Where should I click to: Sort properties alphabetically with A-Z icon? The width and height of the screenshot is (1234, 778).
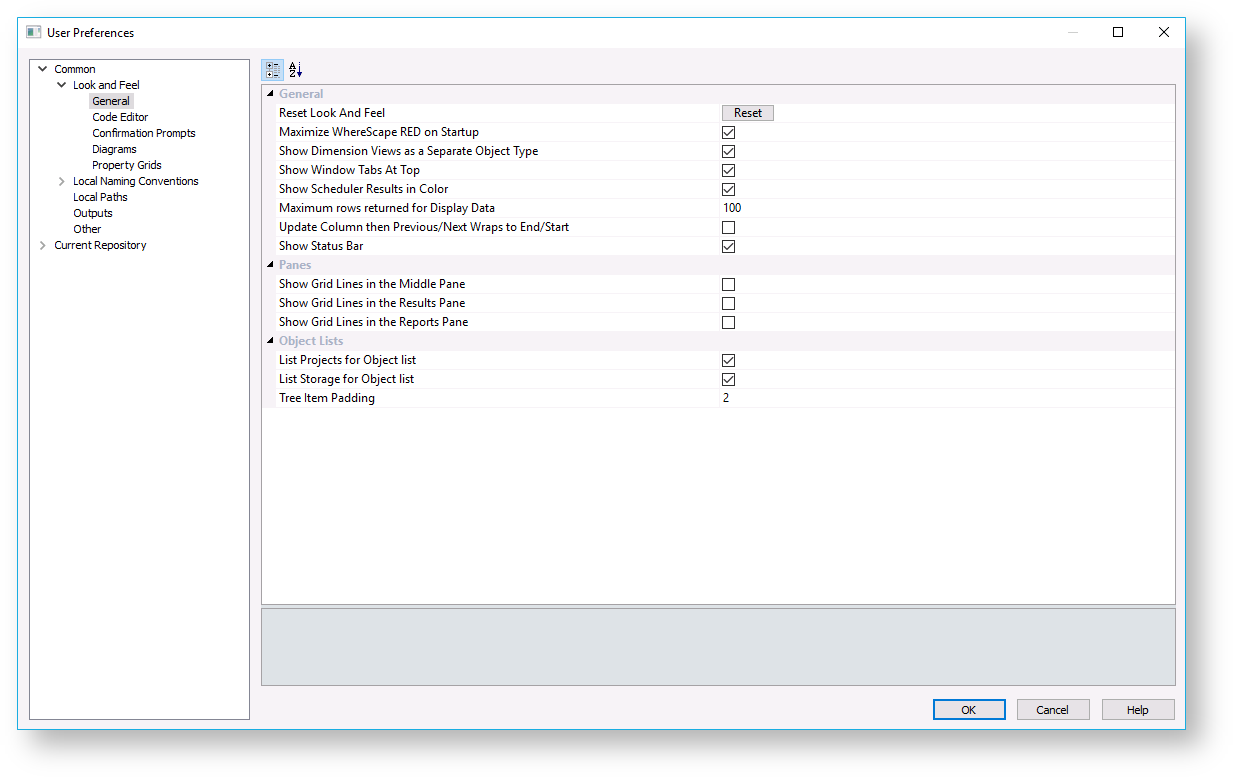(295, 70)
